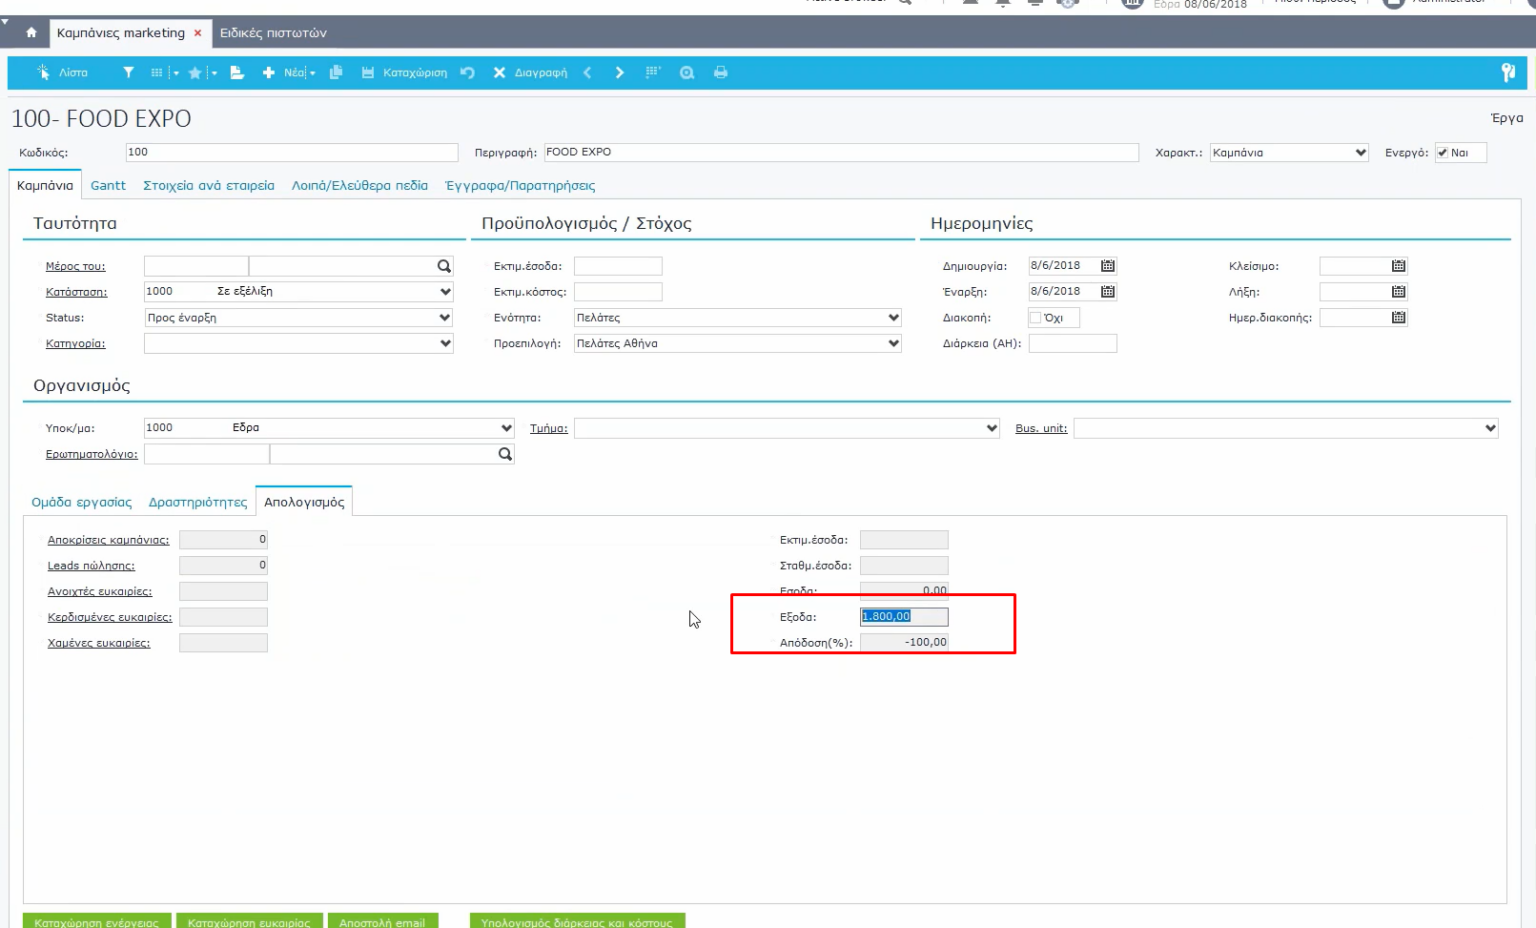Close the Καμπάνιες marketing tab

point(198,33)
